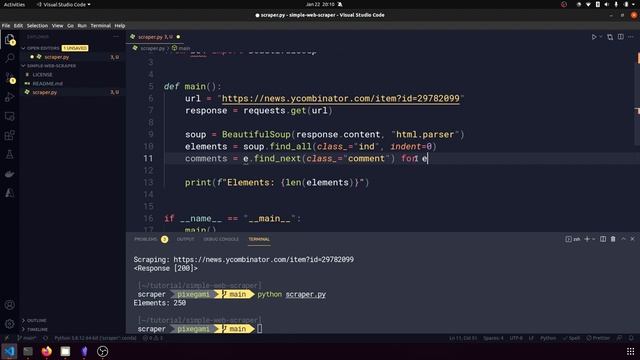Open the Manage gear icon
The height and width of the screenshot is (360, 640).
pos(10,324)
